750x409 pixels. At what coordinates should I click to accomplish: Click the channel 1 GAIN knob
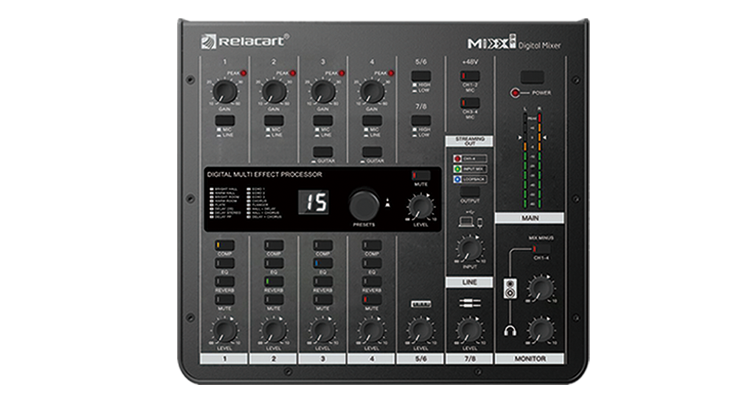[x=226, y=91]
